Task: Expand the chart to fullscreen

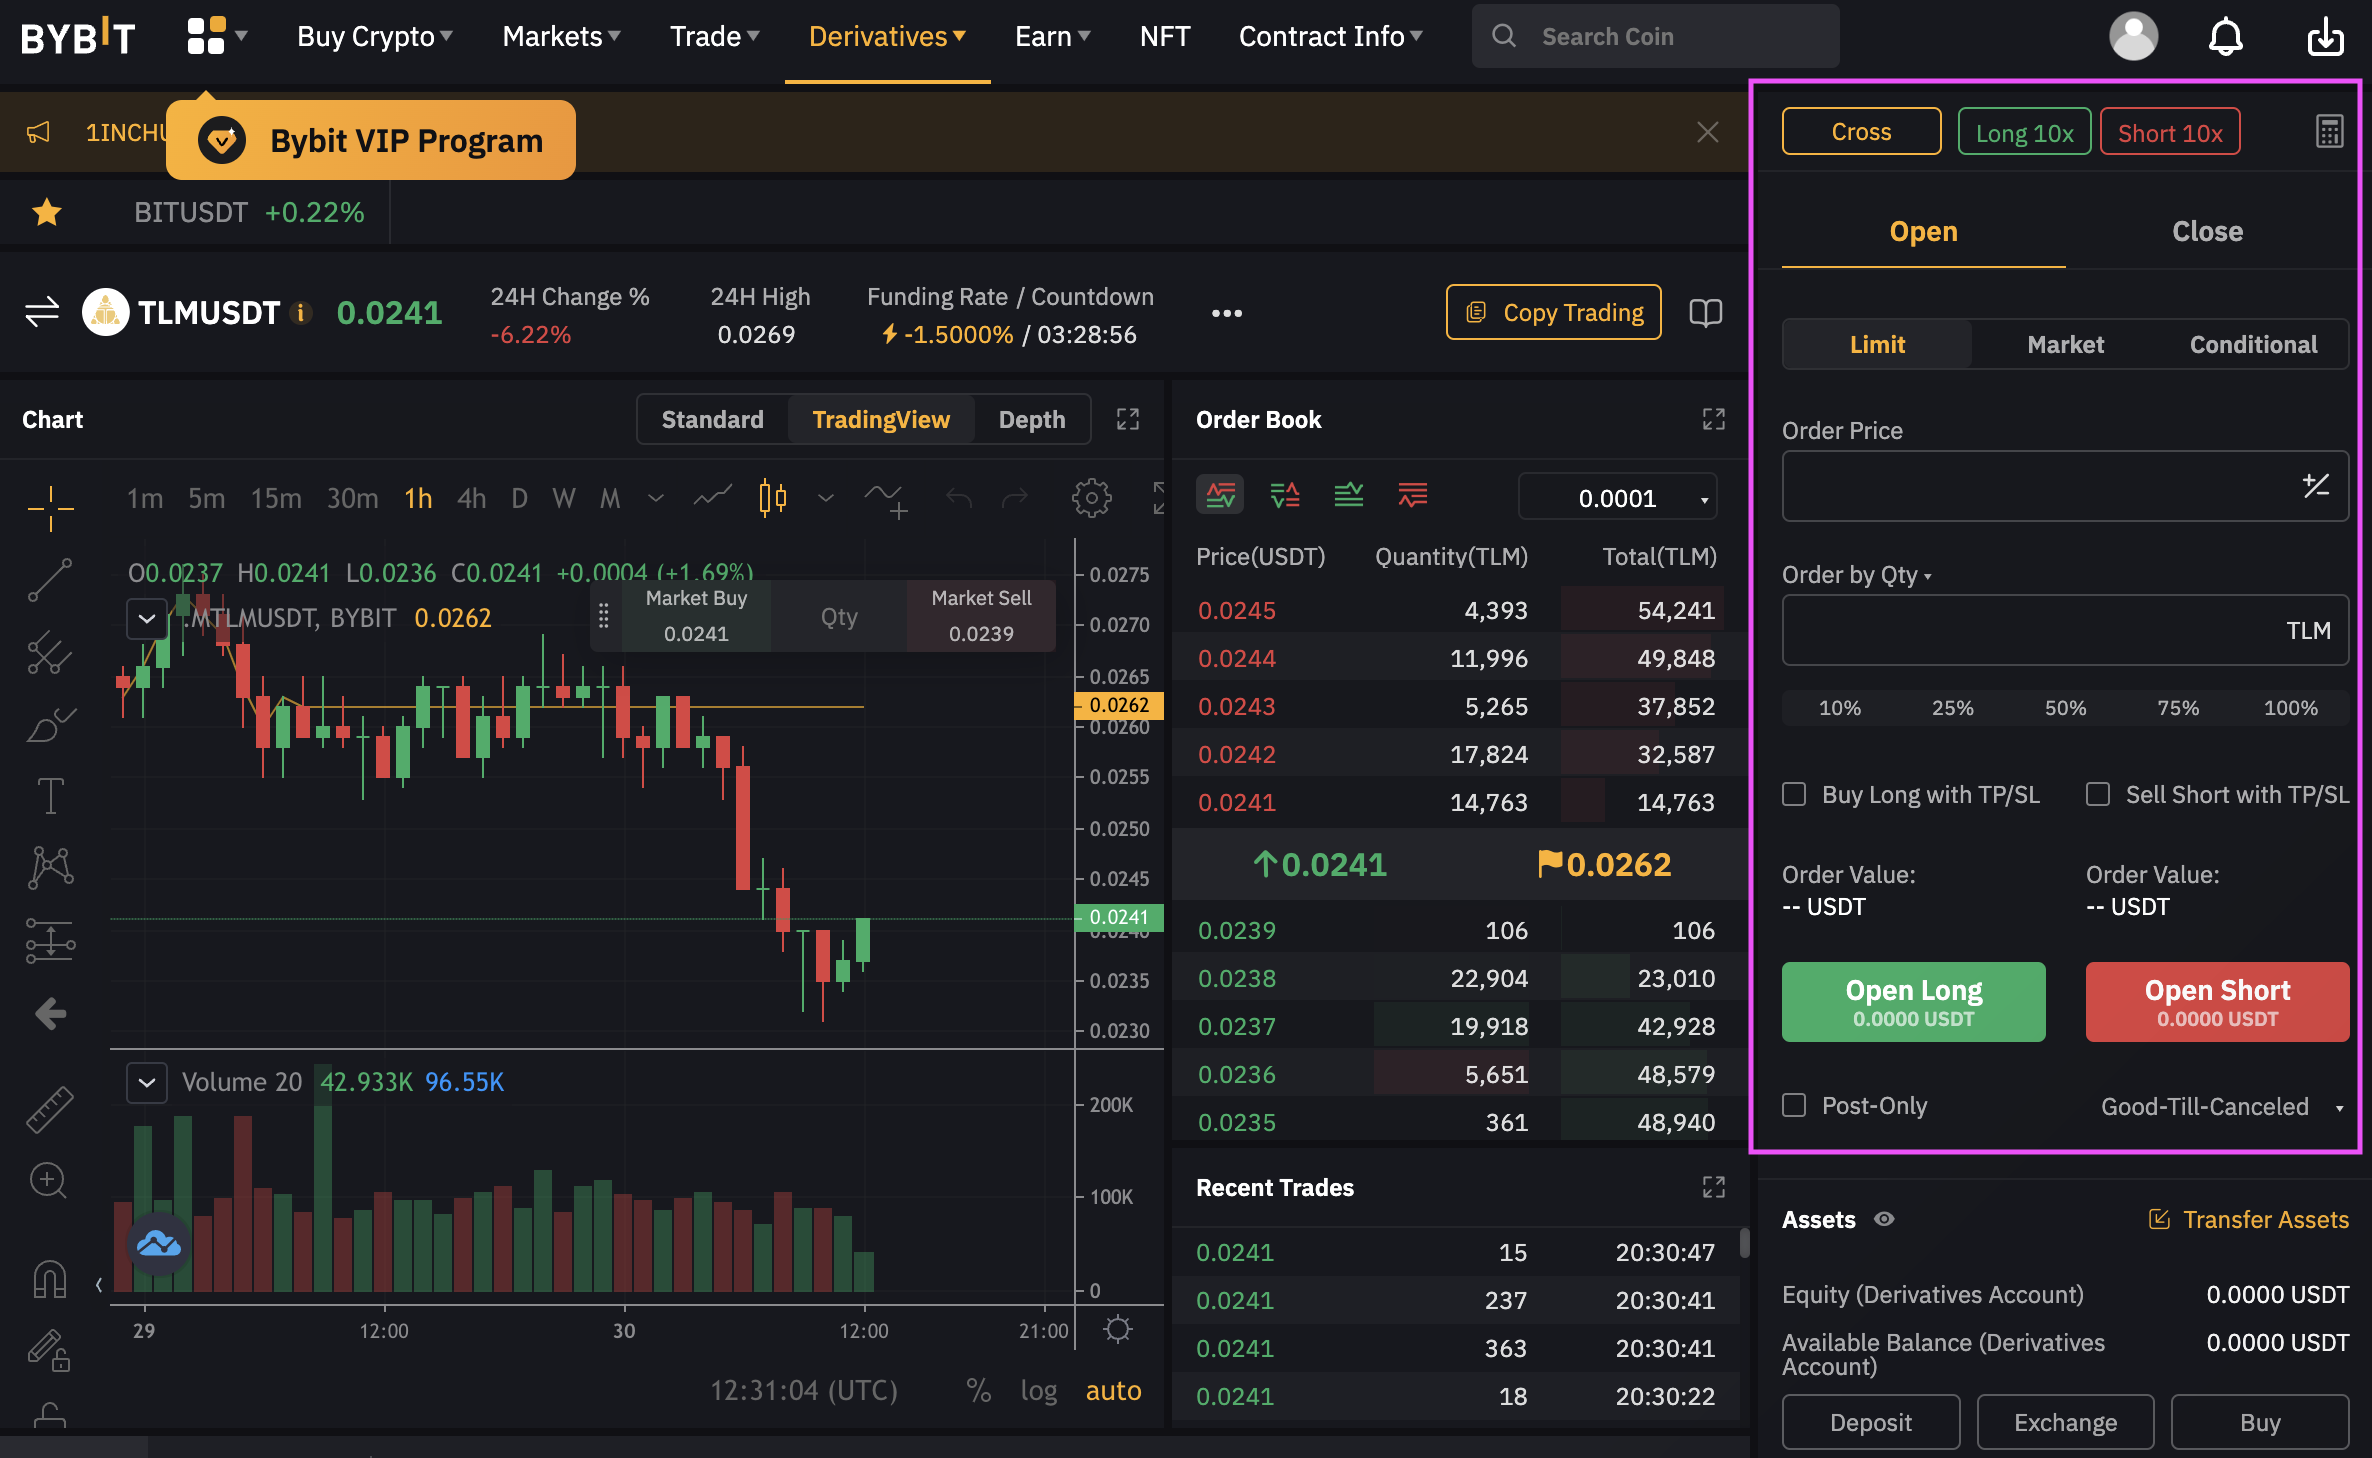Action: tap(1128, 419)
